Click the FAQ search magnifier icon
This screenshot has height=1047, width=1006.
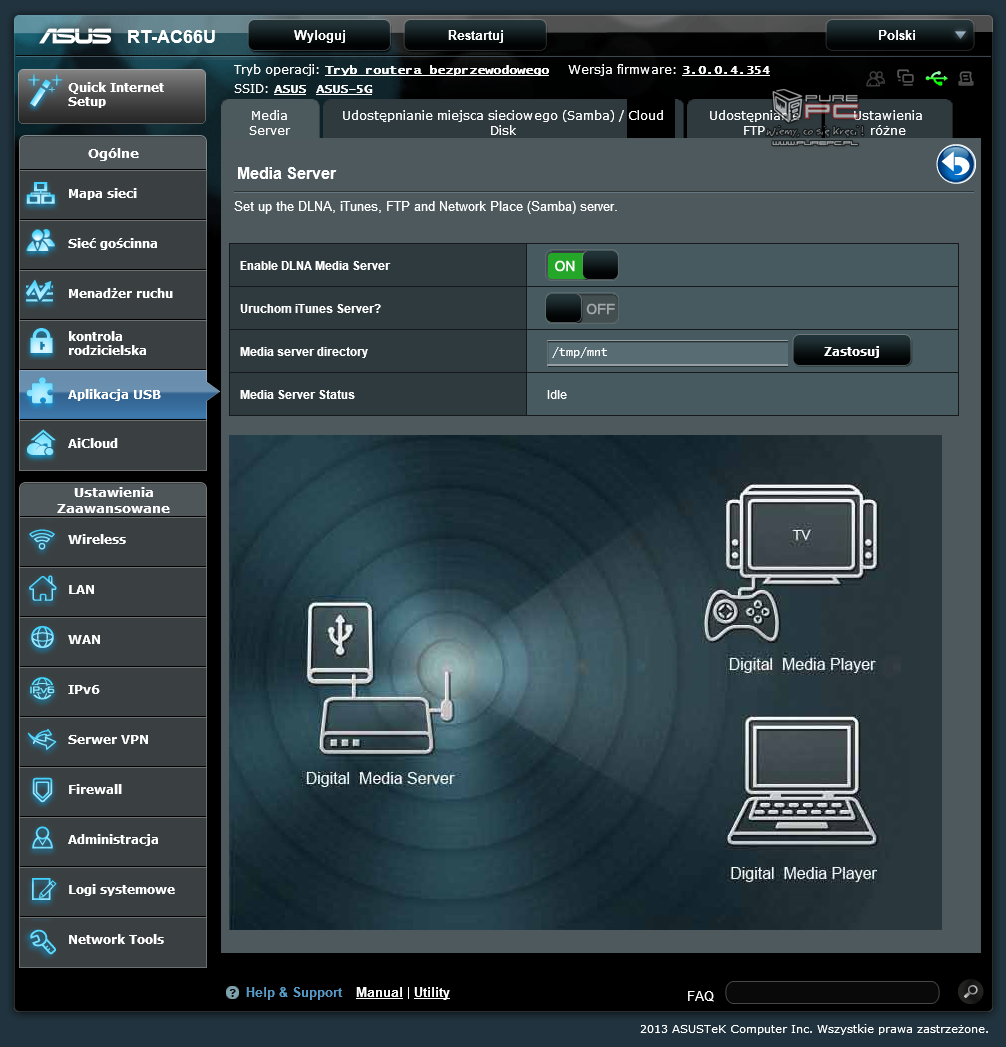(x=971, y=992)
